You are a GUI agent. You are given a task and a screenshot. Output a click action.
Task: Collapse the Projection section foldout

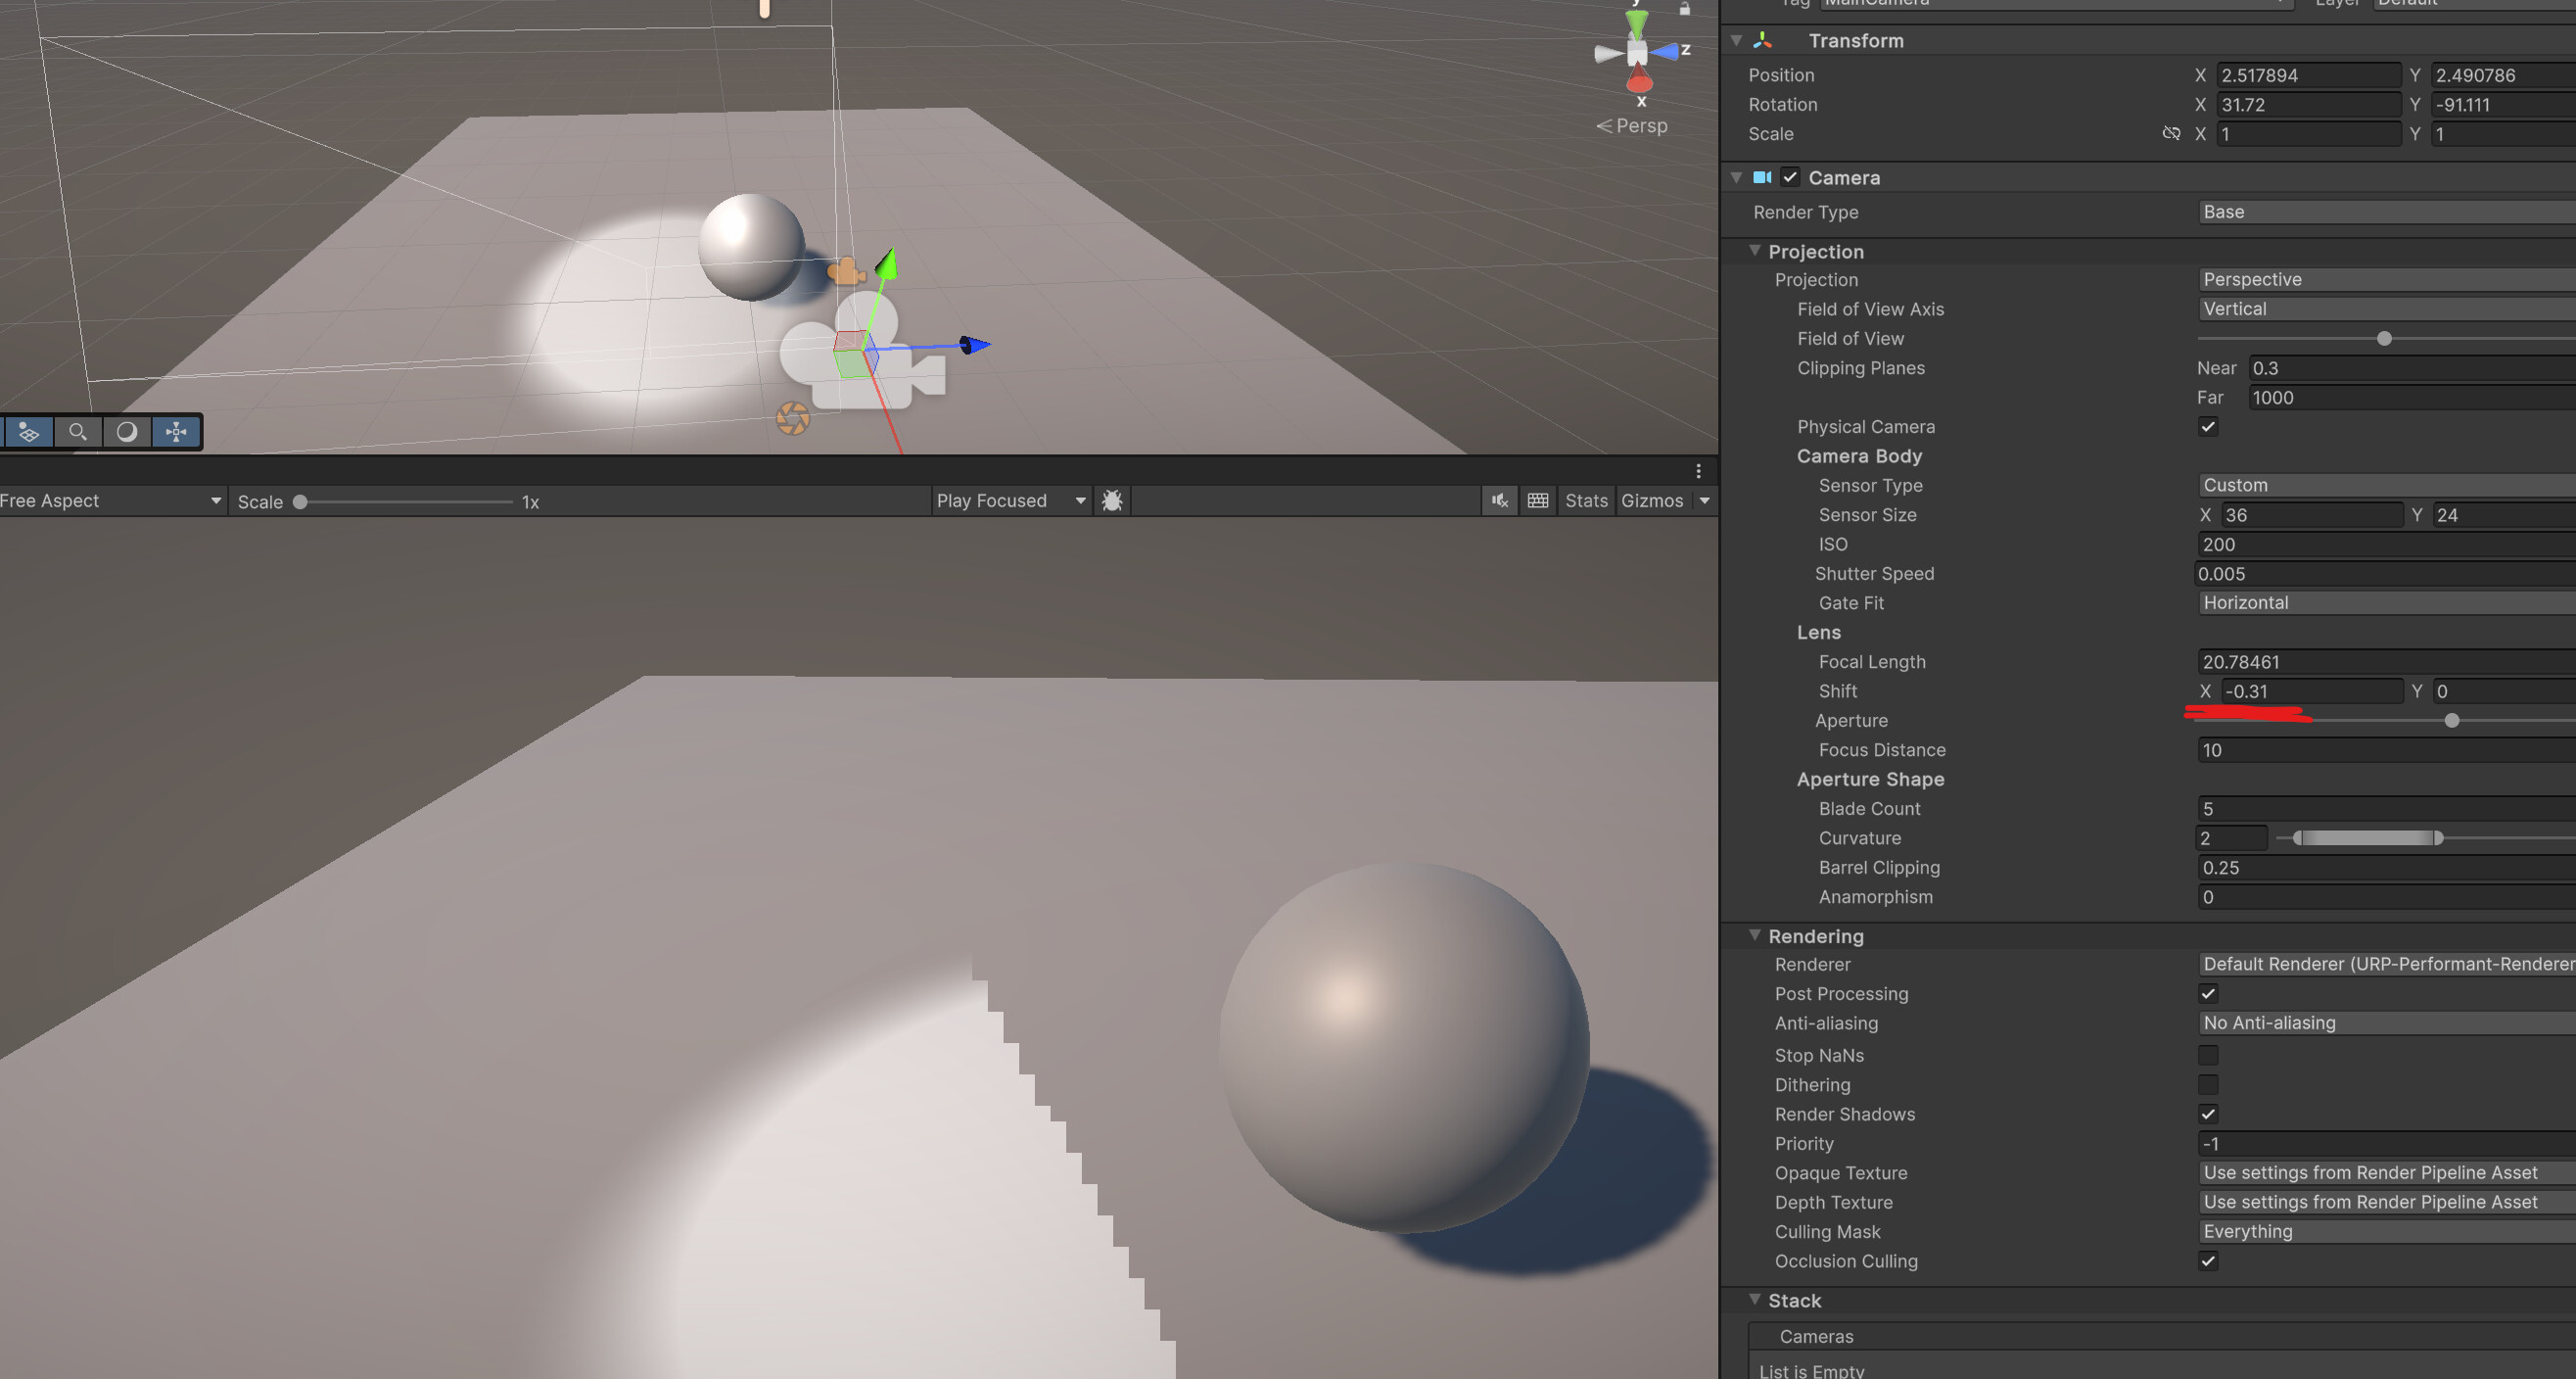[x=1754, y=251]
